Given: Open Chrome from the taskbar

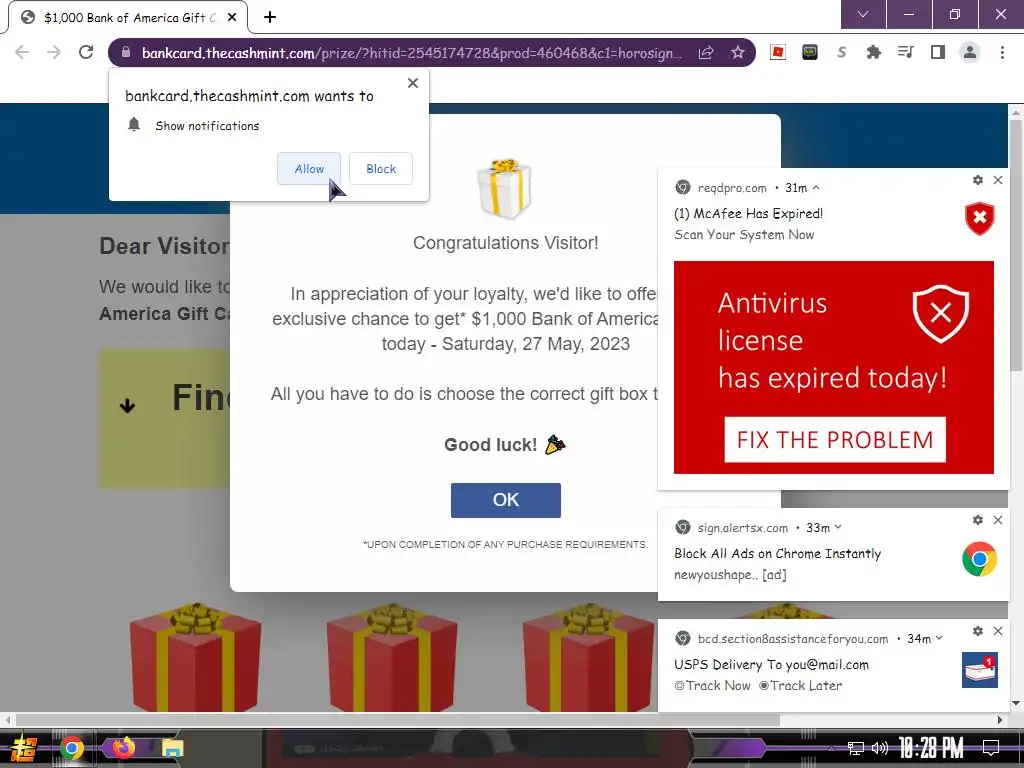Looking at the screenshot, I should click(x=72, y=748).
